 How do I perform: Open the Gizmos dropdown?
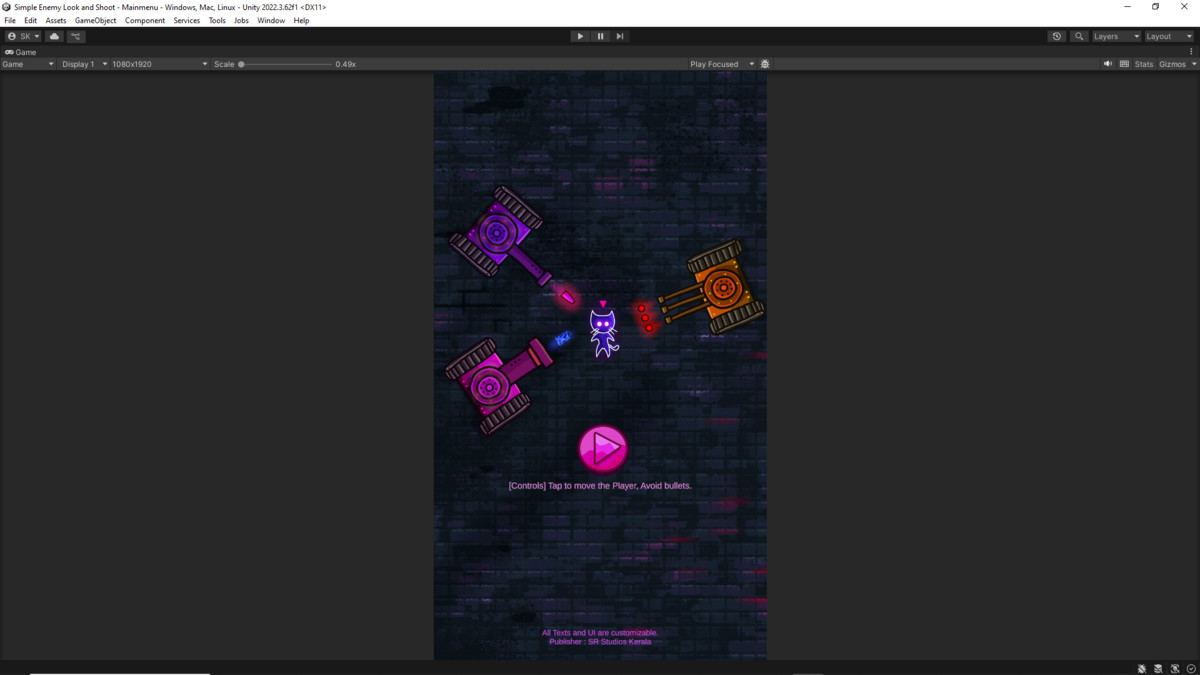point(1173,63)
